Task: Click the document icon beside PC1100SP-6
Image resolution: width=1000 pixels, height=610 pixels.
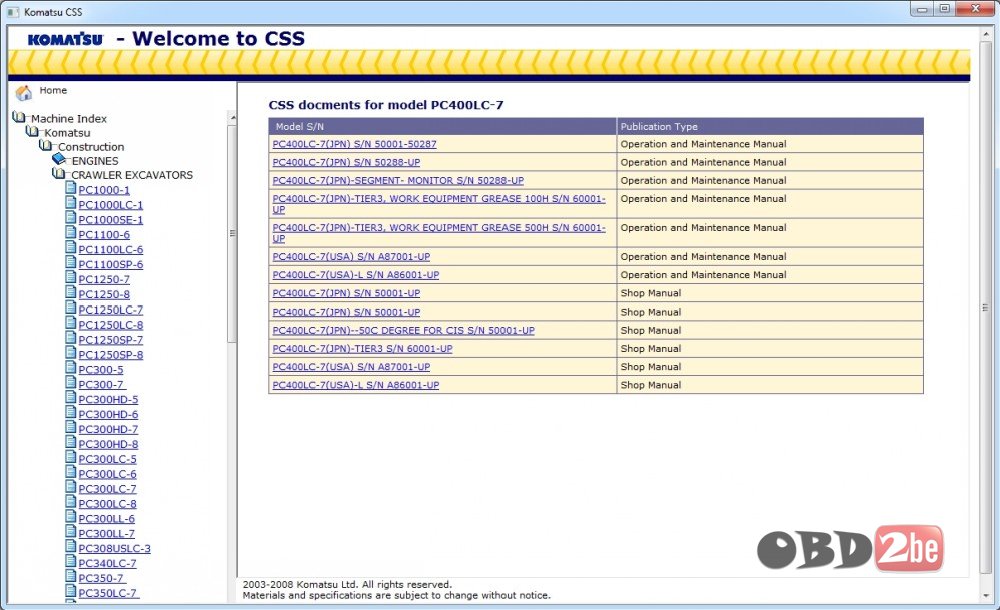Action: [x=71, y=262]
